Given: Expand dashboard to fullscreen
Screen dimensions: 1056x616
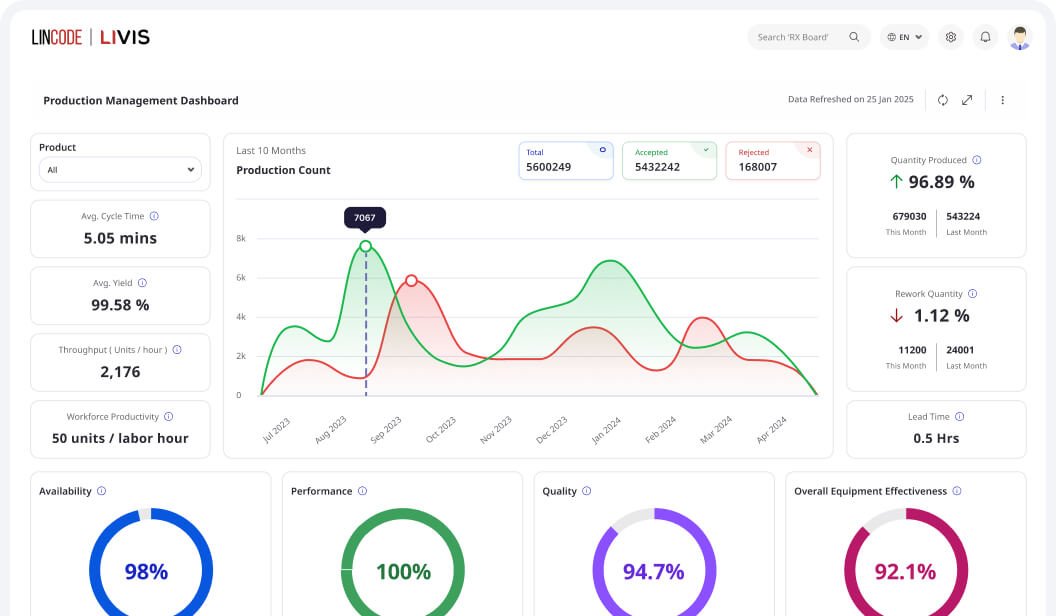Looking at the screenshot, I should click(x=967, y=100).
